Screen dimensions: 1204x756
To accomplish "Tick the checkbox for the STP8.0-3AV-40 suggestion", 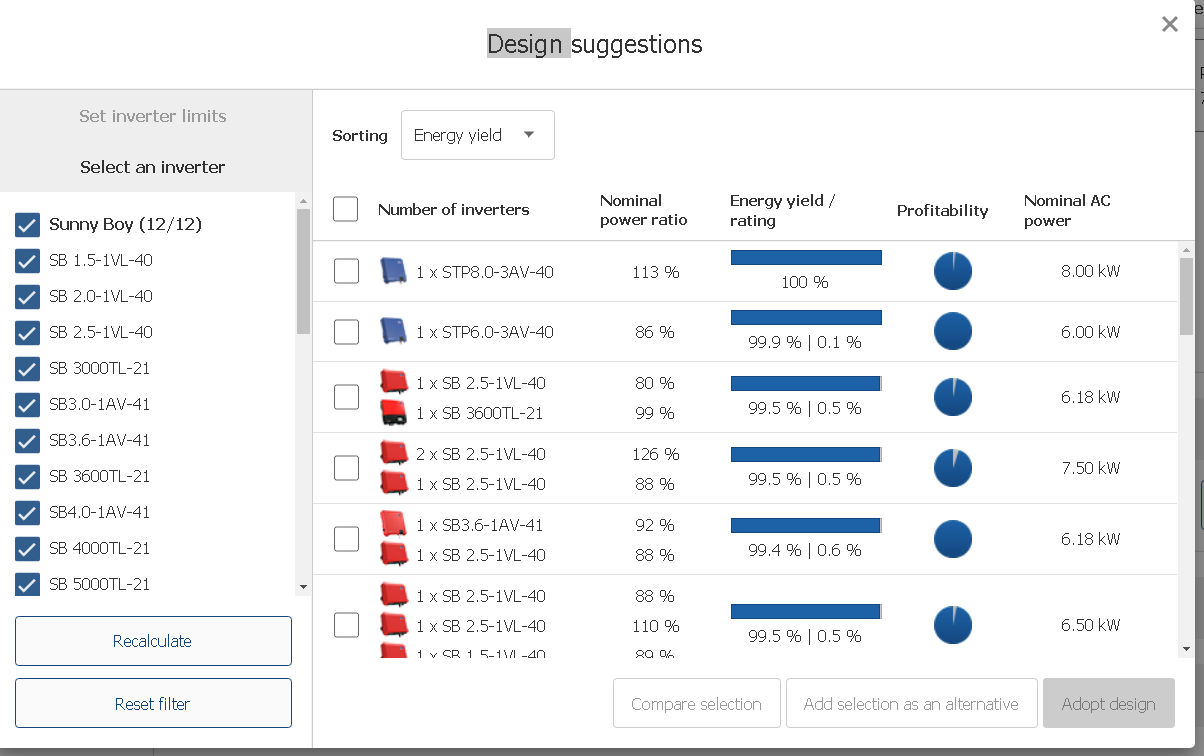I will pyautogui.click(x=346, y=271).
